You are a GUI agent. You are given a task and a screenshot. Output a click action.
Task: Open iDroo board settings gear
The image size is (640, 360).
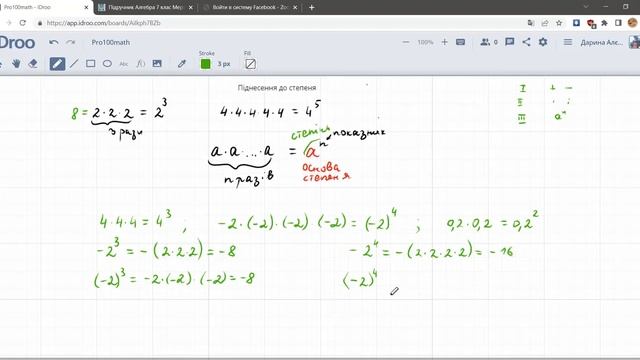[543, 42]
